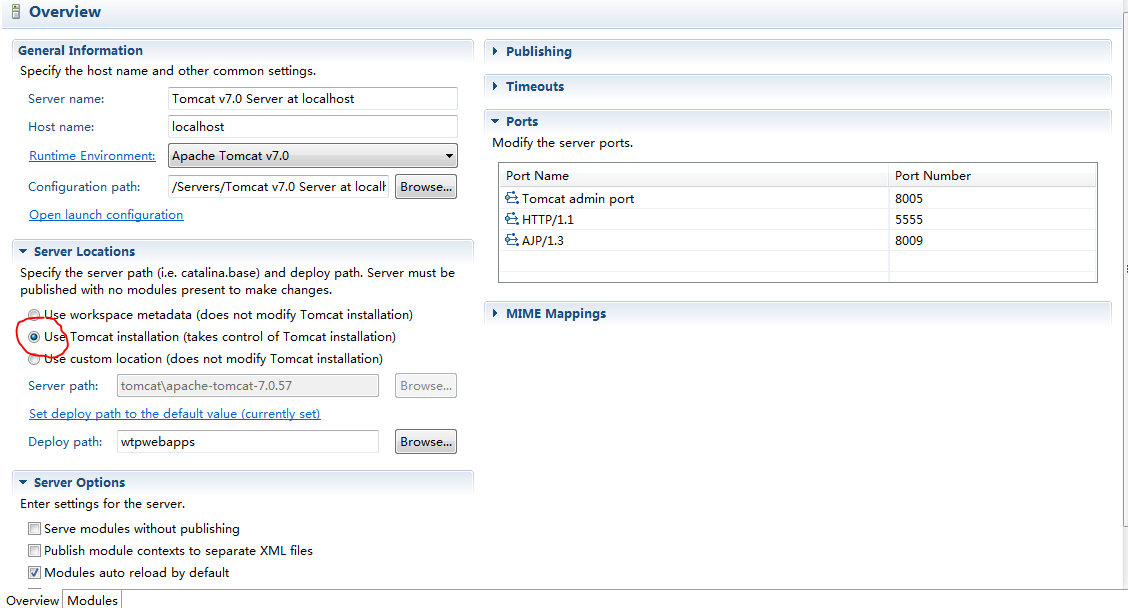Select the HTTP/1.1 row label
This screenshot has height=608, width=1128.
tap(547, 219)
